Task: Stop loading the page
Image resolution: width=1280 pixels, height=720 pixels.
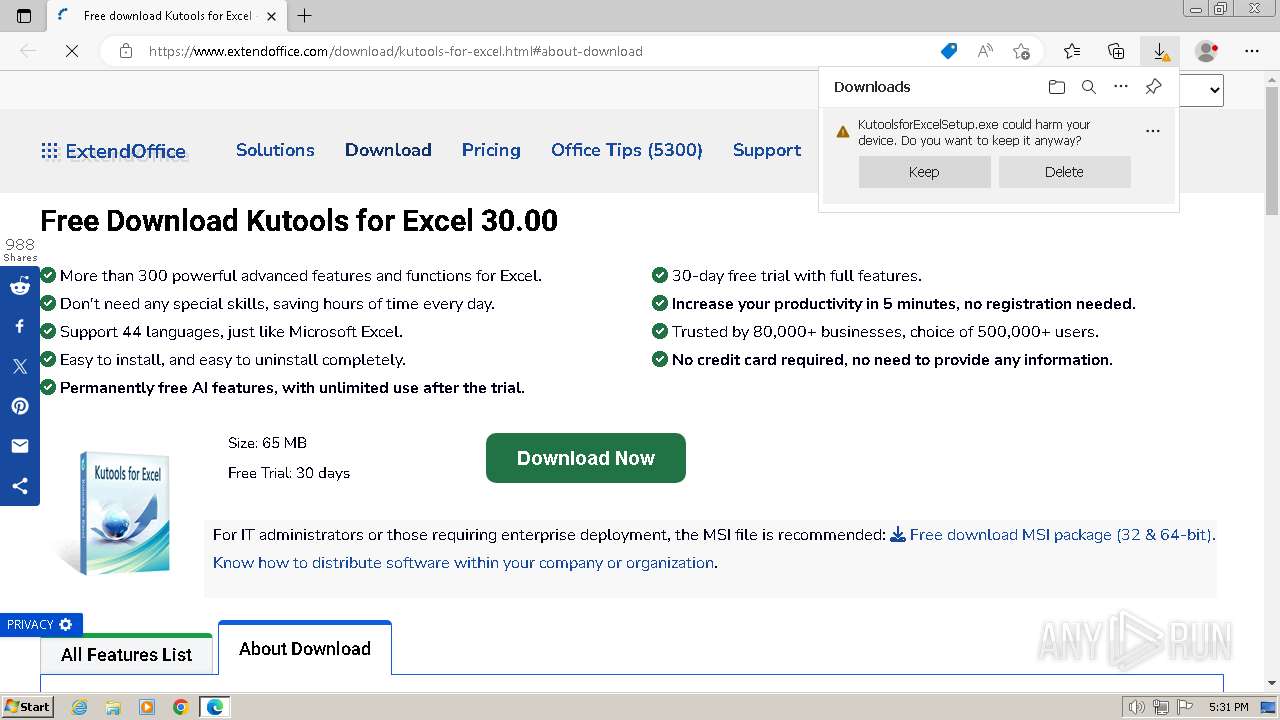Action: click(x=72, y=51)
